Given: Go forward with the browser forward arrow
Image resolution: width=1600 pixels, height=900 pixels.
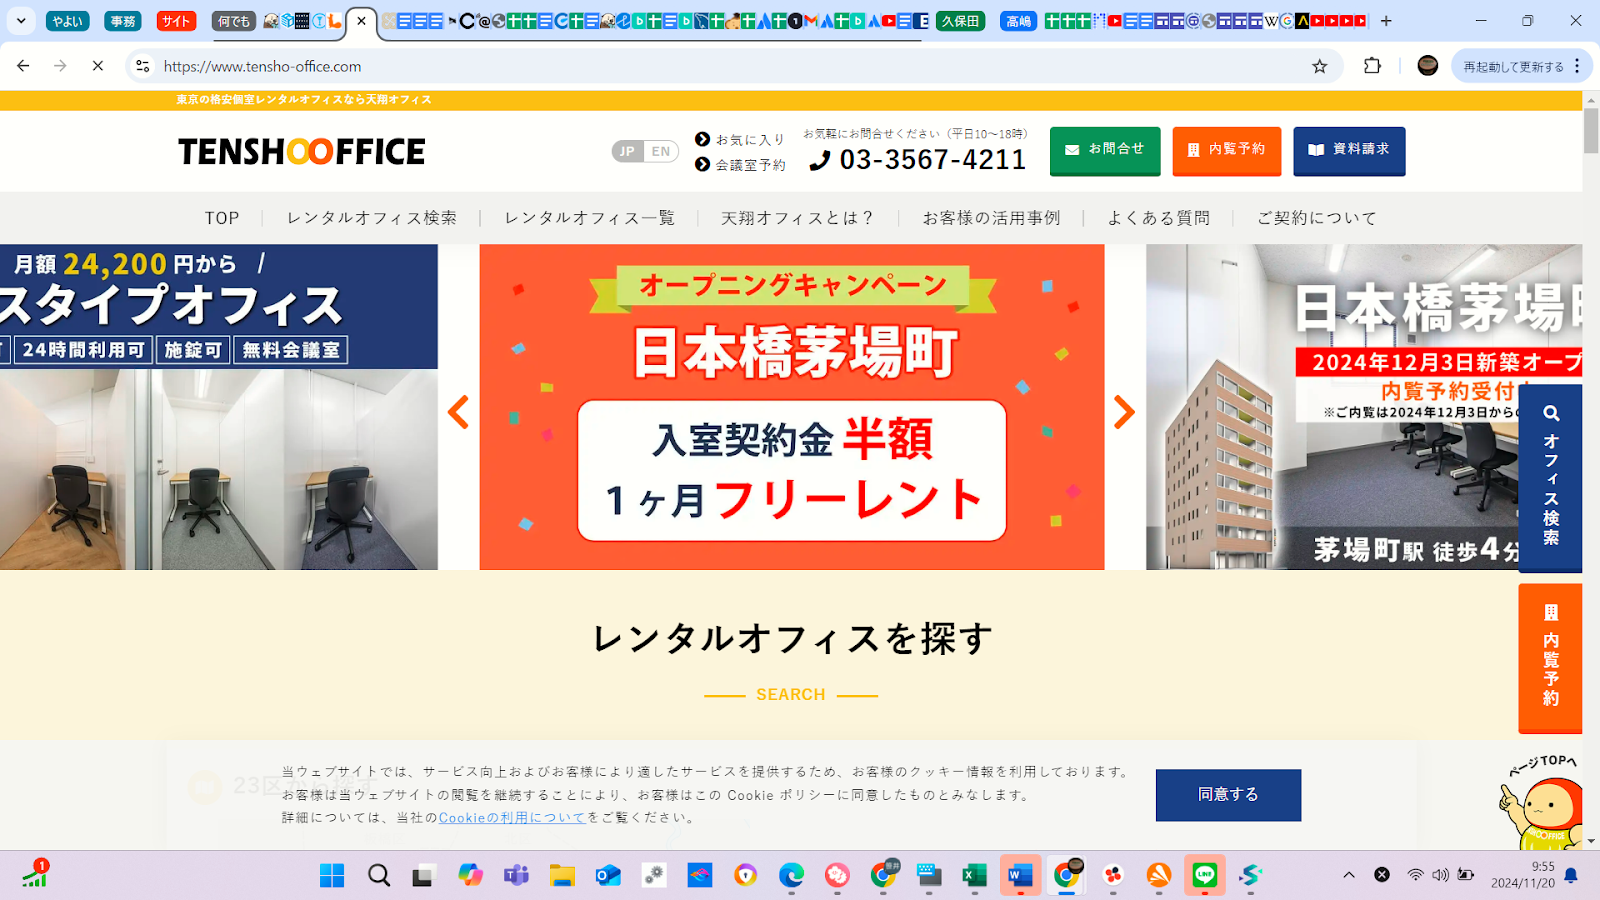Looking at the screenshot, I should pyautogui.click(x=60, y=66).
